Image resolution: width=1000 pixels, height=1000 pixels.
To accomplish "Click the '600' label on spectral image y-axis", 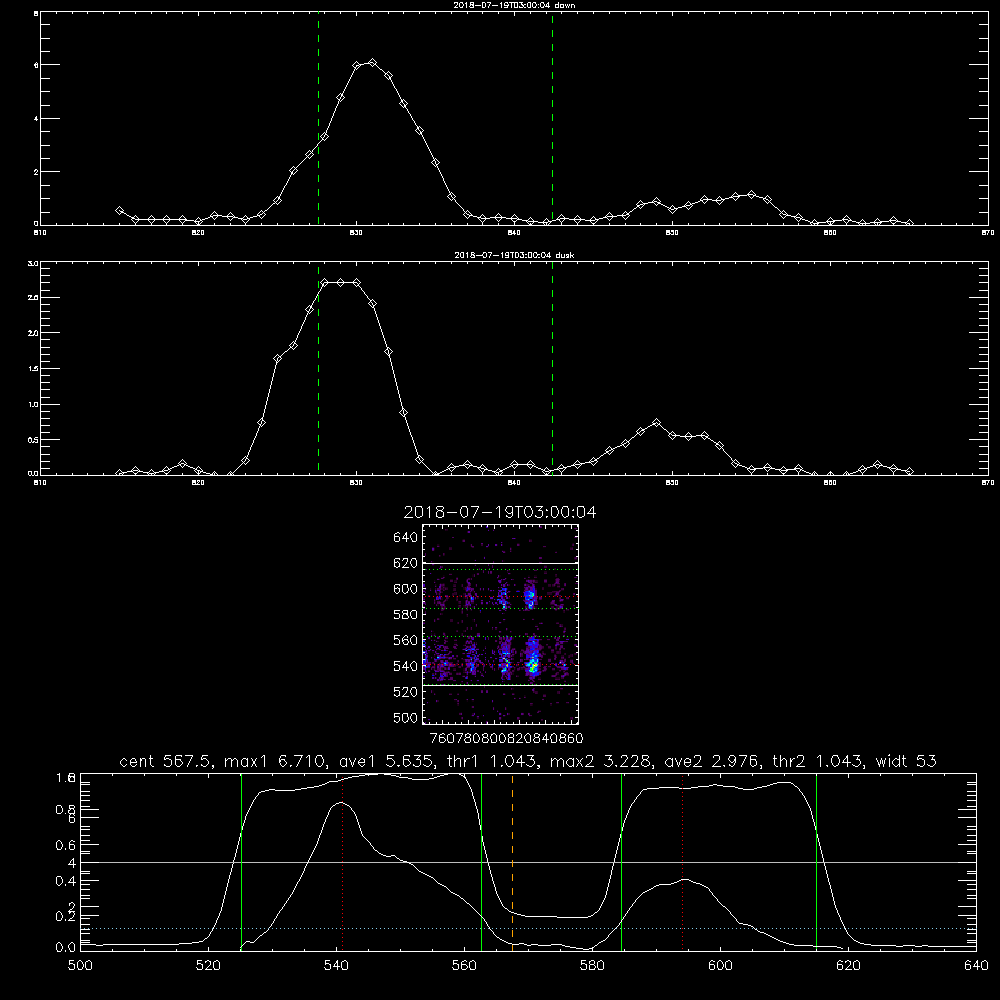I will pos(406,589).
